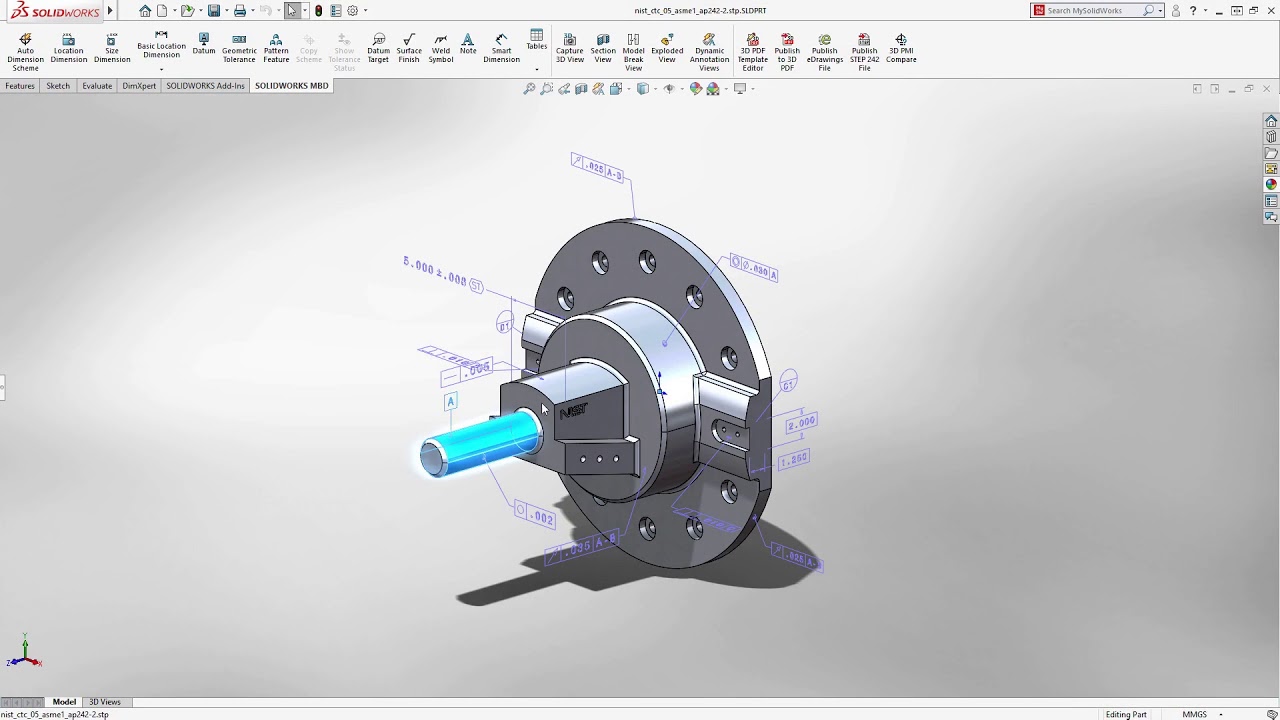Add a Note annotation
The width and height of the screenshot is (1280, 720).
click(x=468, y=44)
